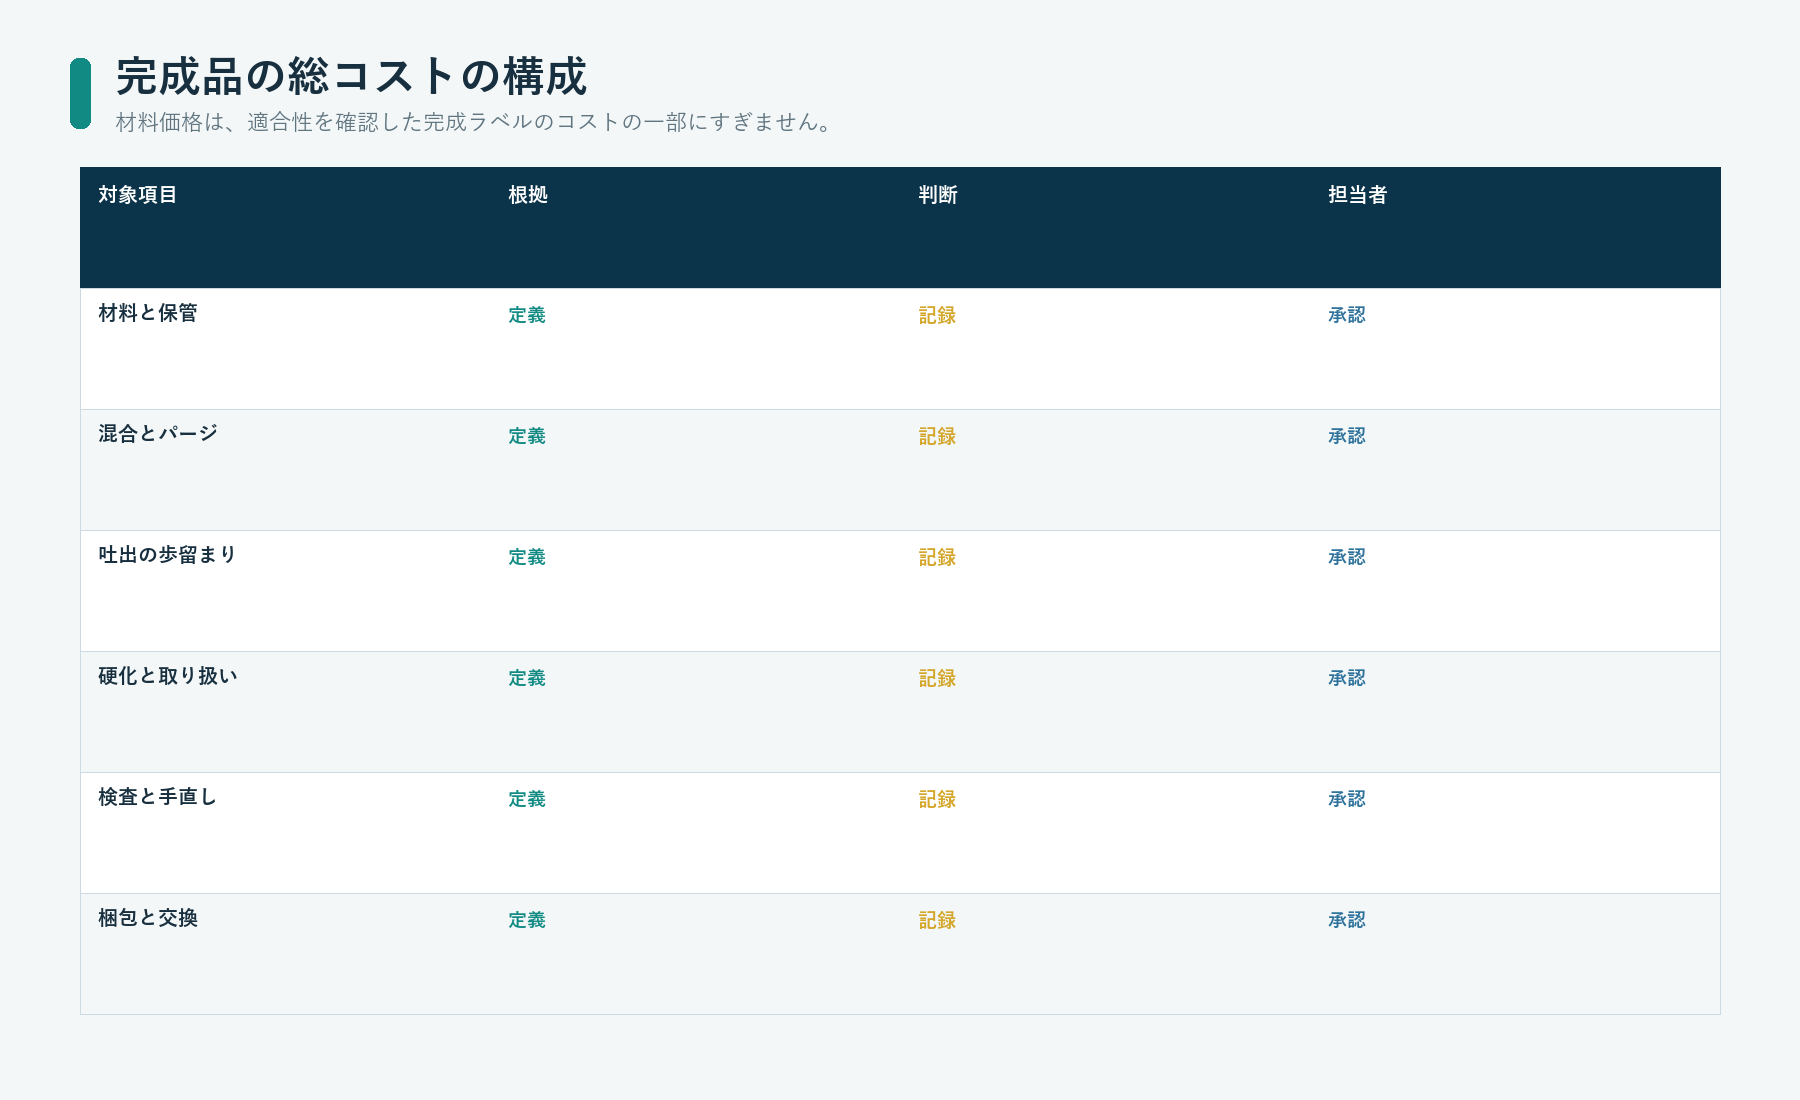
Task: Select the 混合とパージ row label
Action: pyautogui.click(x=158, y=434)
